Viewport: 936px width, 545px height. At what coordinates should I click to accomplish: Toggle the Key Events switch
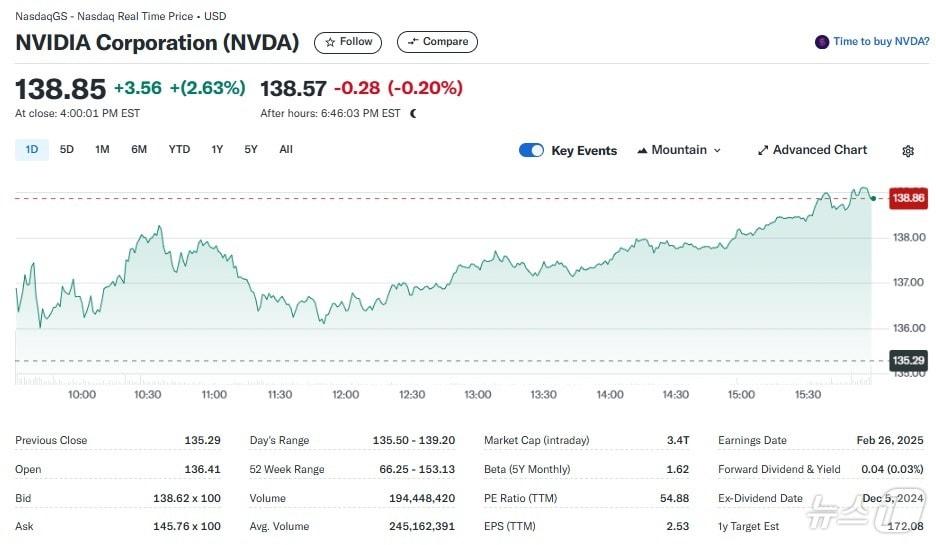(531, 150)
